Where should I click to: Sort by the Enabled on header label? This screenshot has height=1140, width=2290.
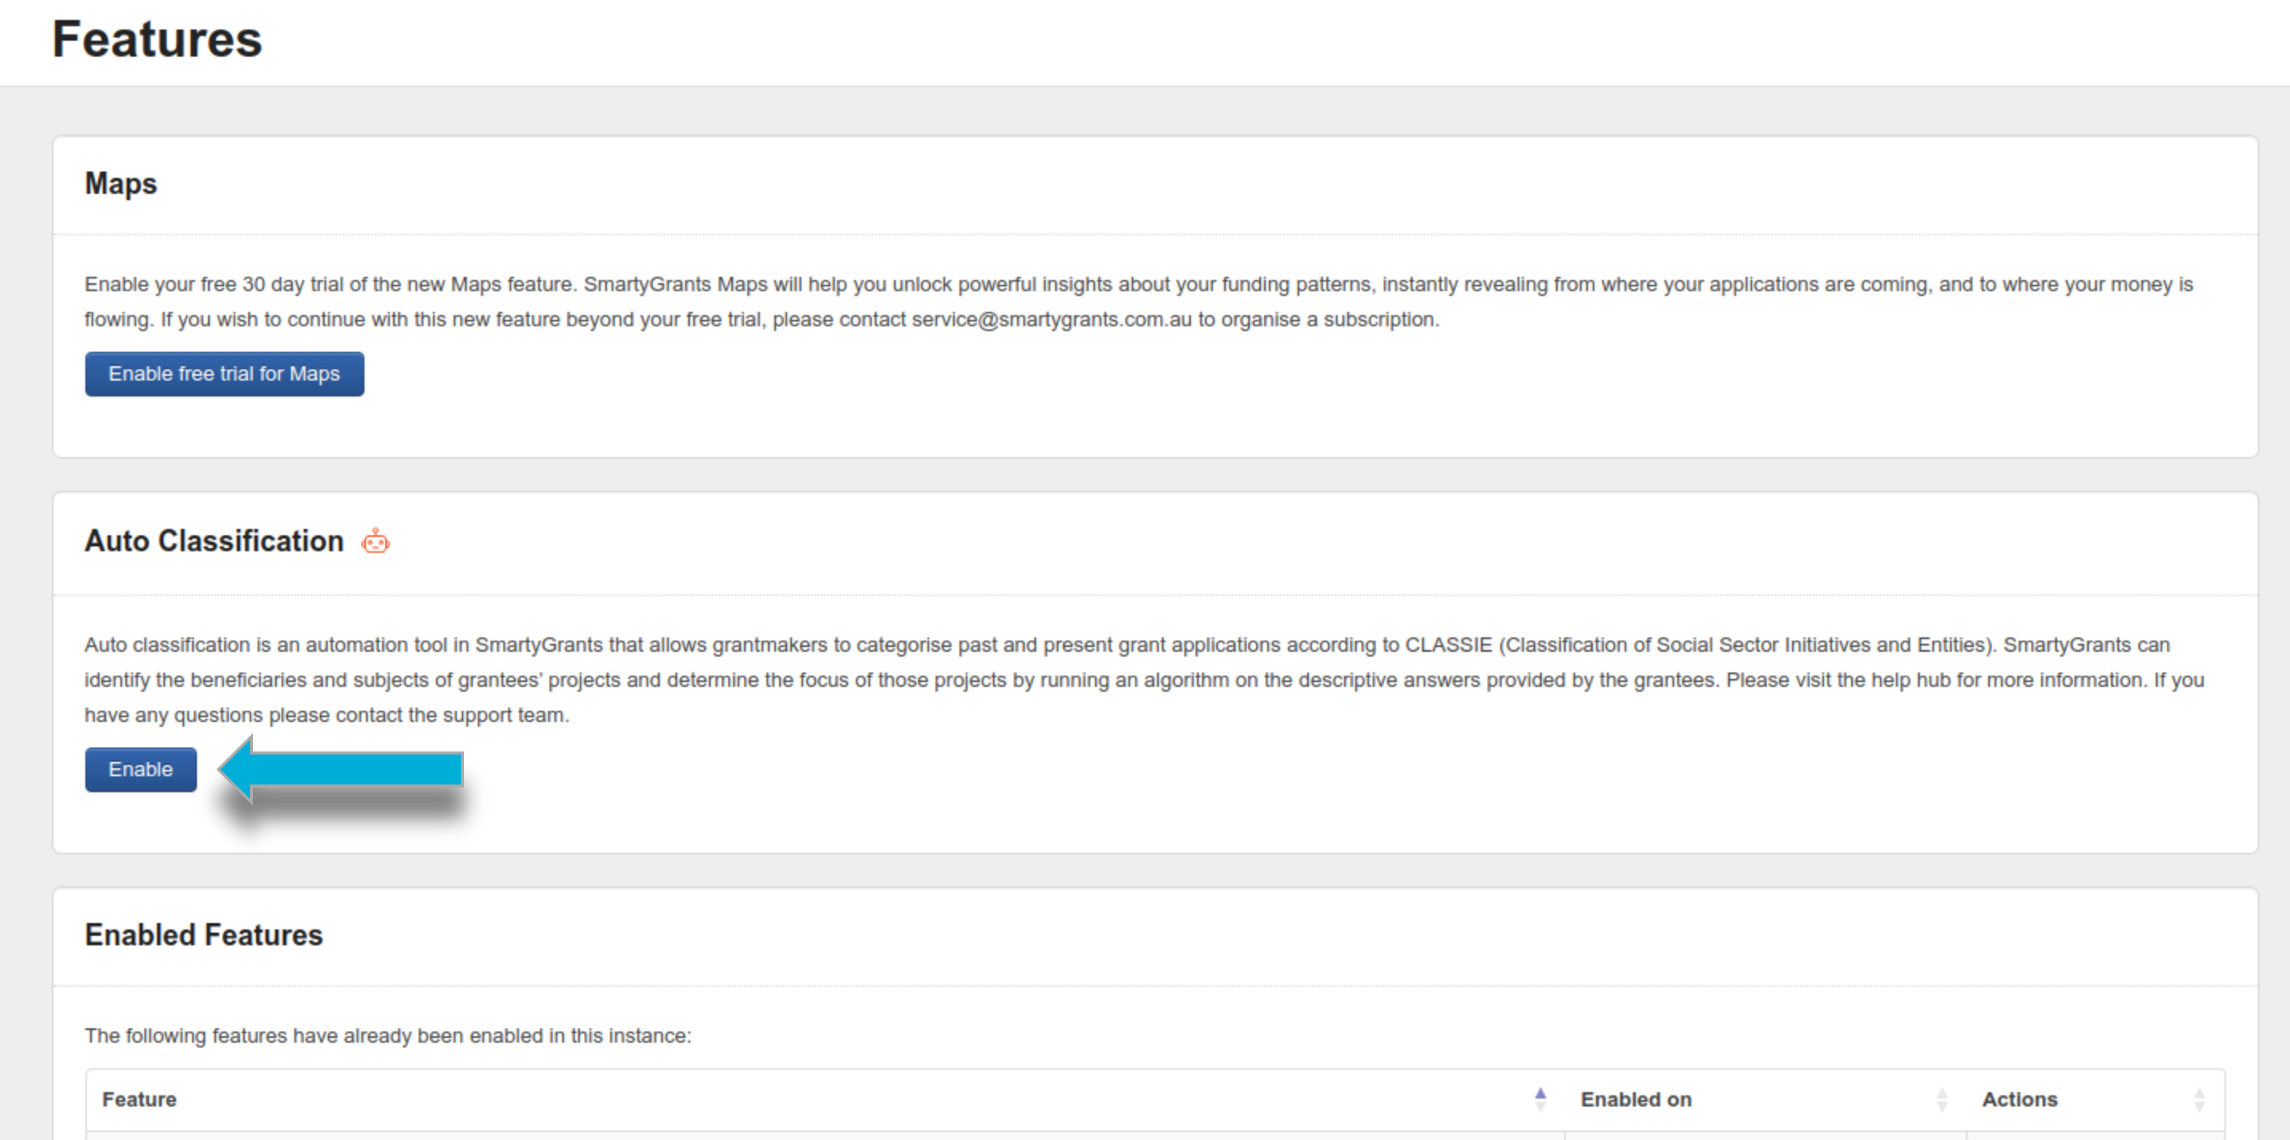pos(1636,1099)
